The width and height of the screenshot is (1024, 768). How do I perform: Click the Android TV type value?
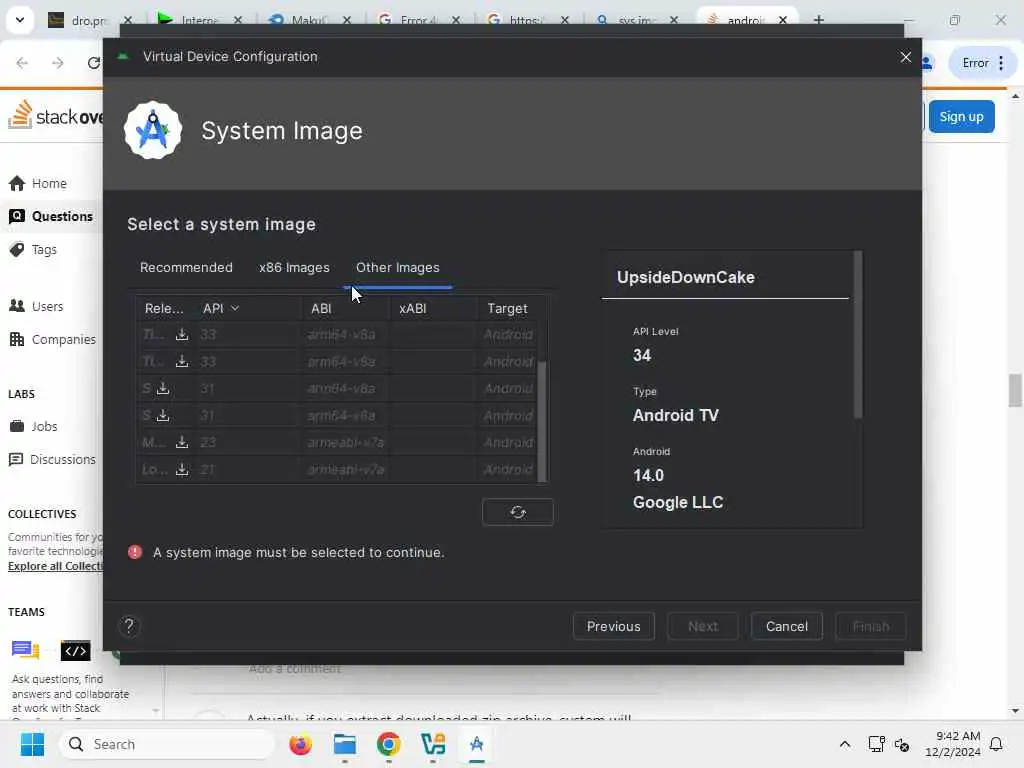[x=675, y=415]
